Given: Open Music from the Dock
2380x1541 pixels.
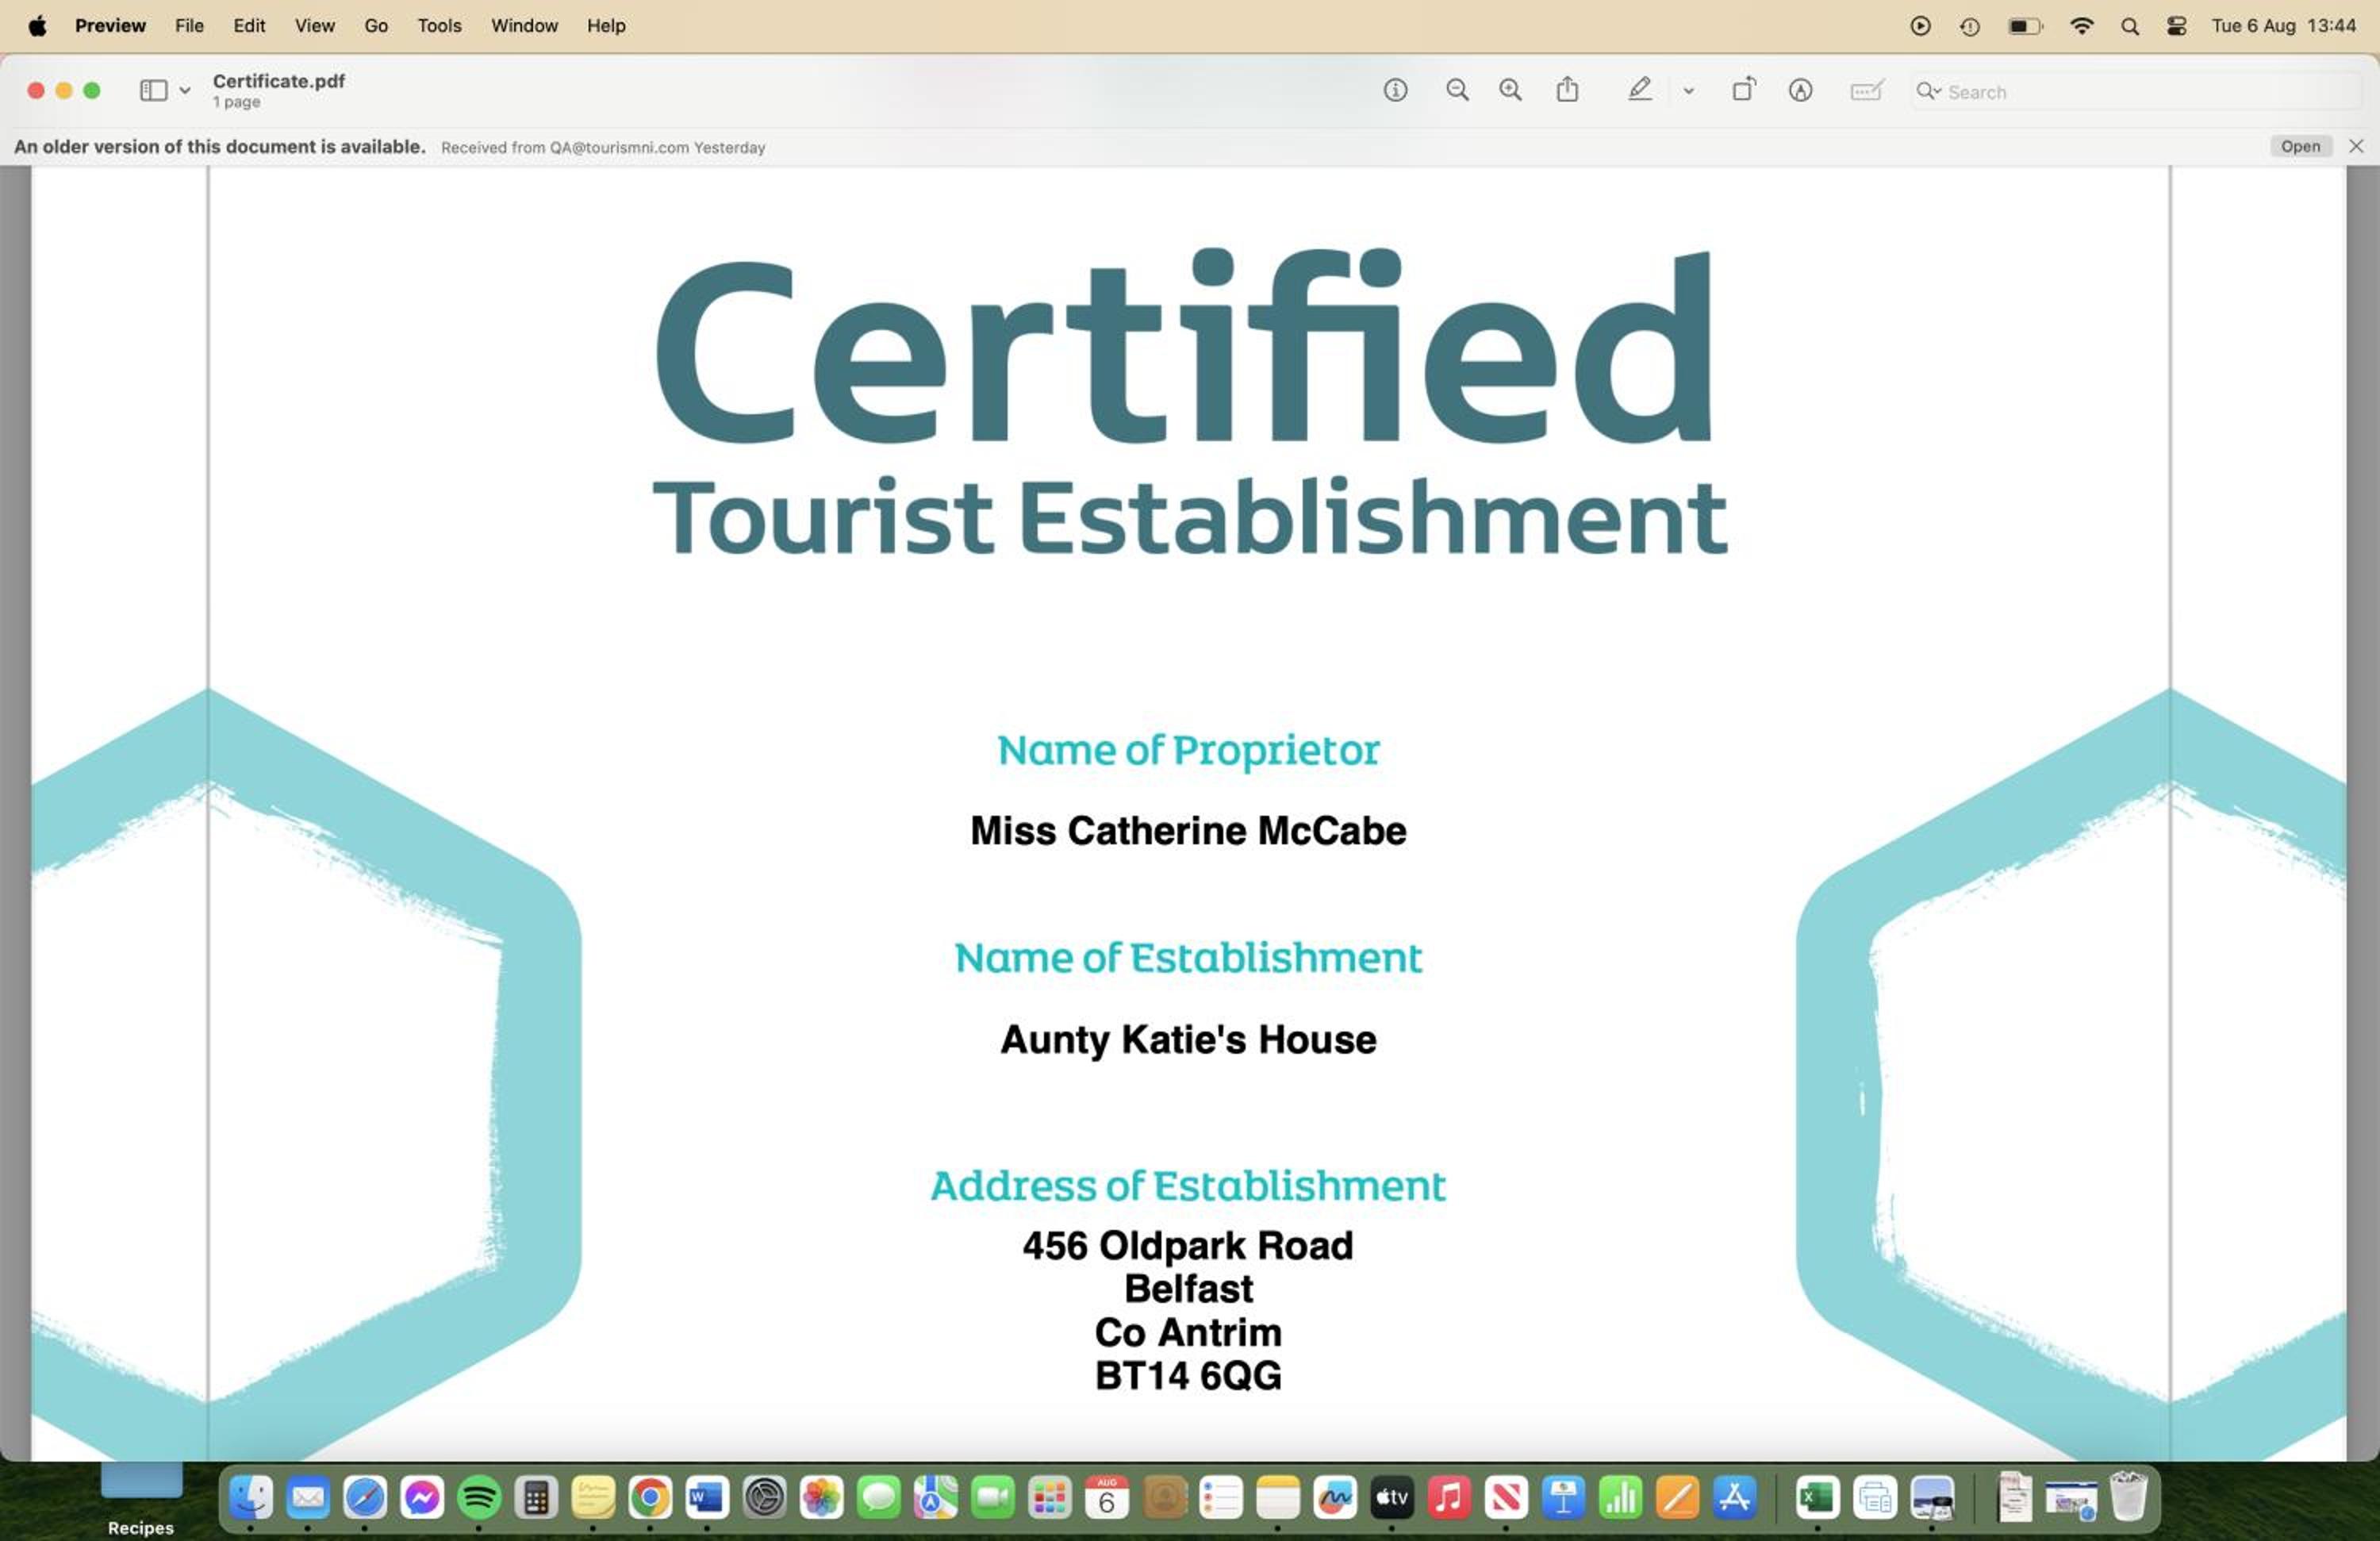Looking at the screenshot, I should tap(1449, 1497).
